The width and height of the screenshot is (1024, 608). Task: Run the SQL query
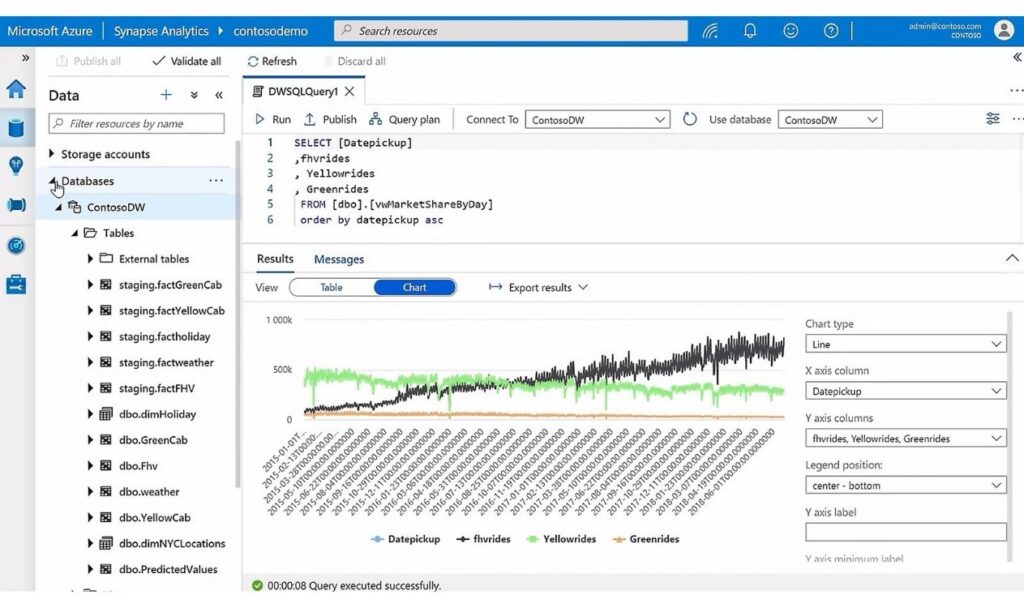click(273, 120)
